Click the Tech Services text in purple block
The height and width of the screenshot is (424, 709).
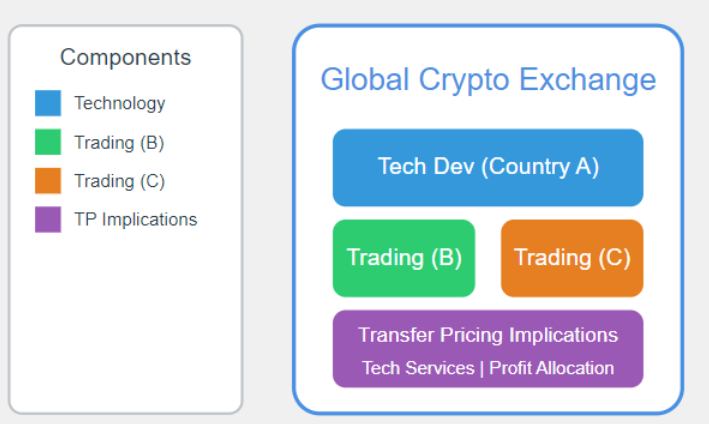point(417,368)
